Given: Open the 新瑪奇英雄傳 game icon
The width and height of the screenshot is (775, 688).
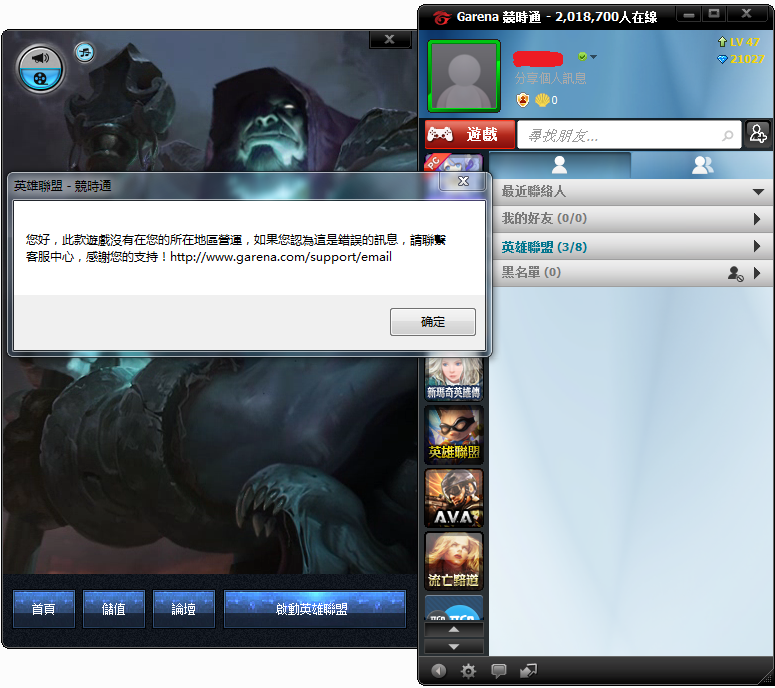Looking at the screenshot, I should (453, 379).
